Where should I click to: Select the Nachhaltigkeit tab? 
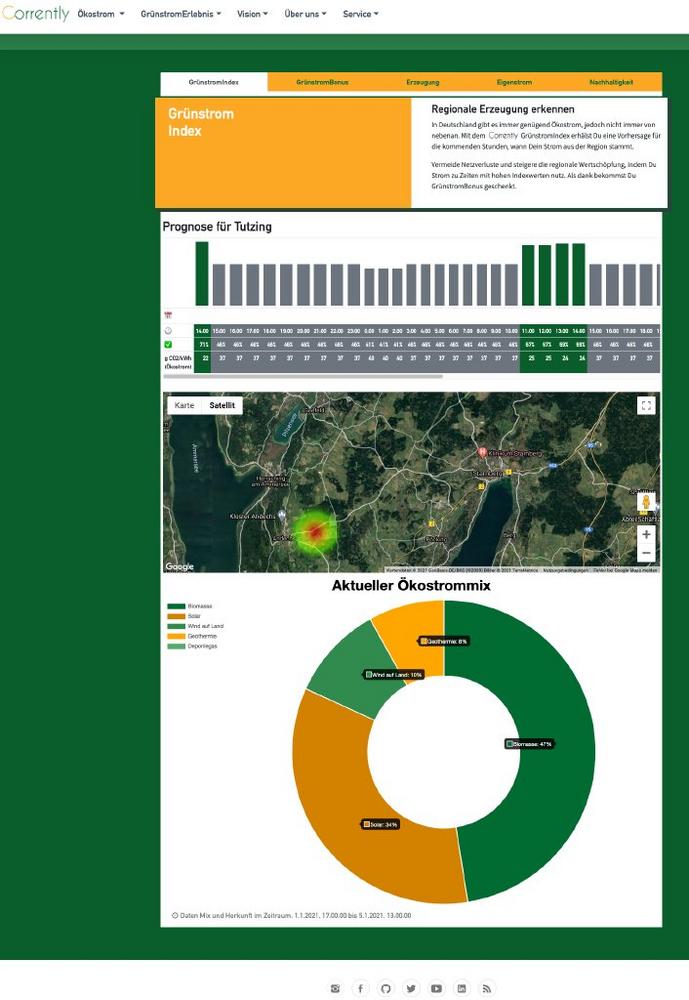[611, 82]
